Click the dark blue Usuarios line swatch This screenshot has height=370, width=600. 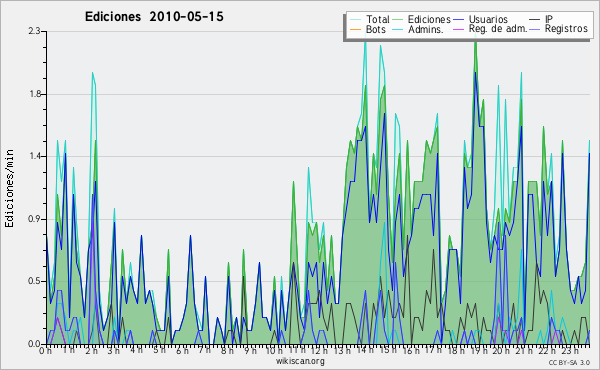click(458, 20)
